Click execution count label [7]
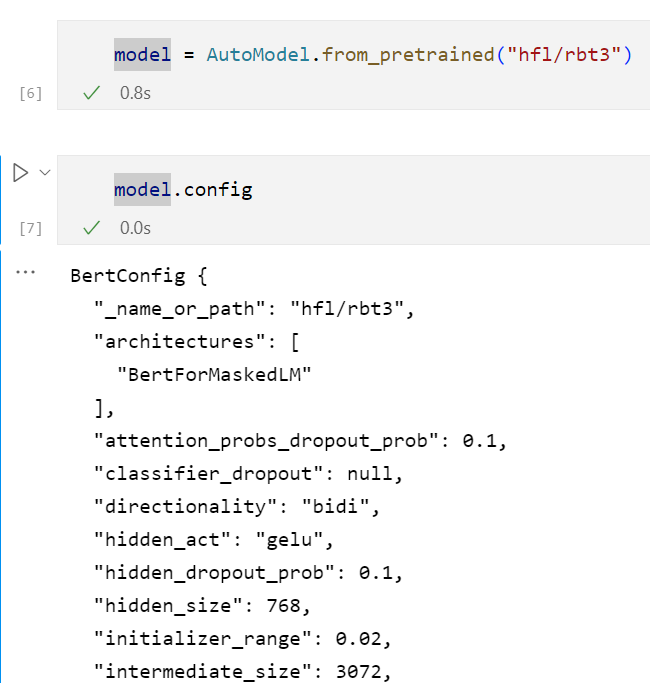The image size is (650, 683). point(31,229)
